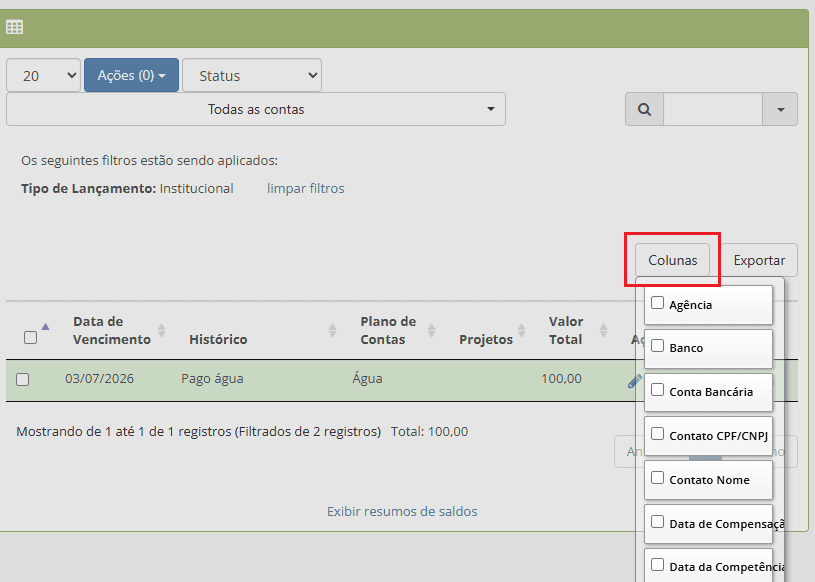
Task: Click the 100,00 valor total cell
Action: coord(561,378)
